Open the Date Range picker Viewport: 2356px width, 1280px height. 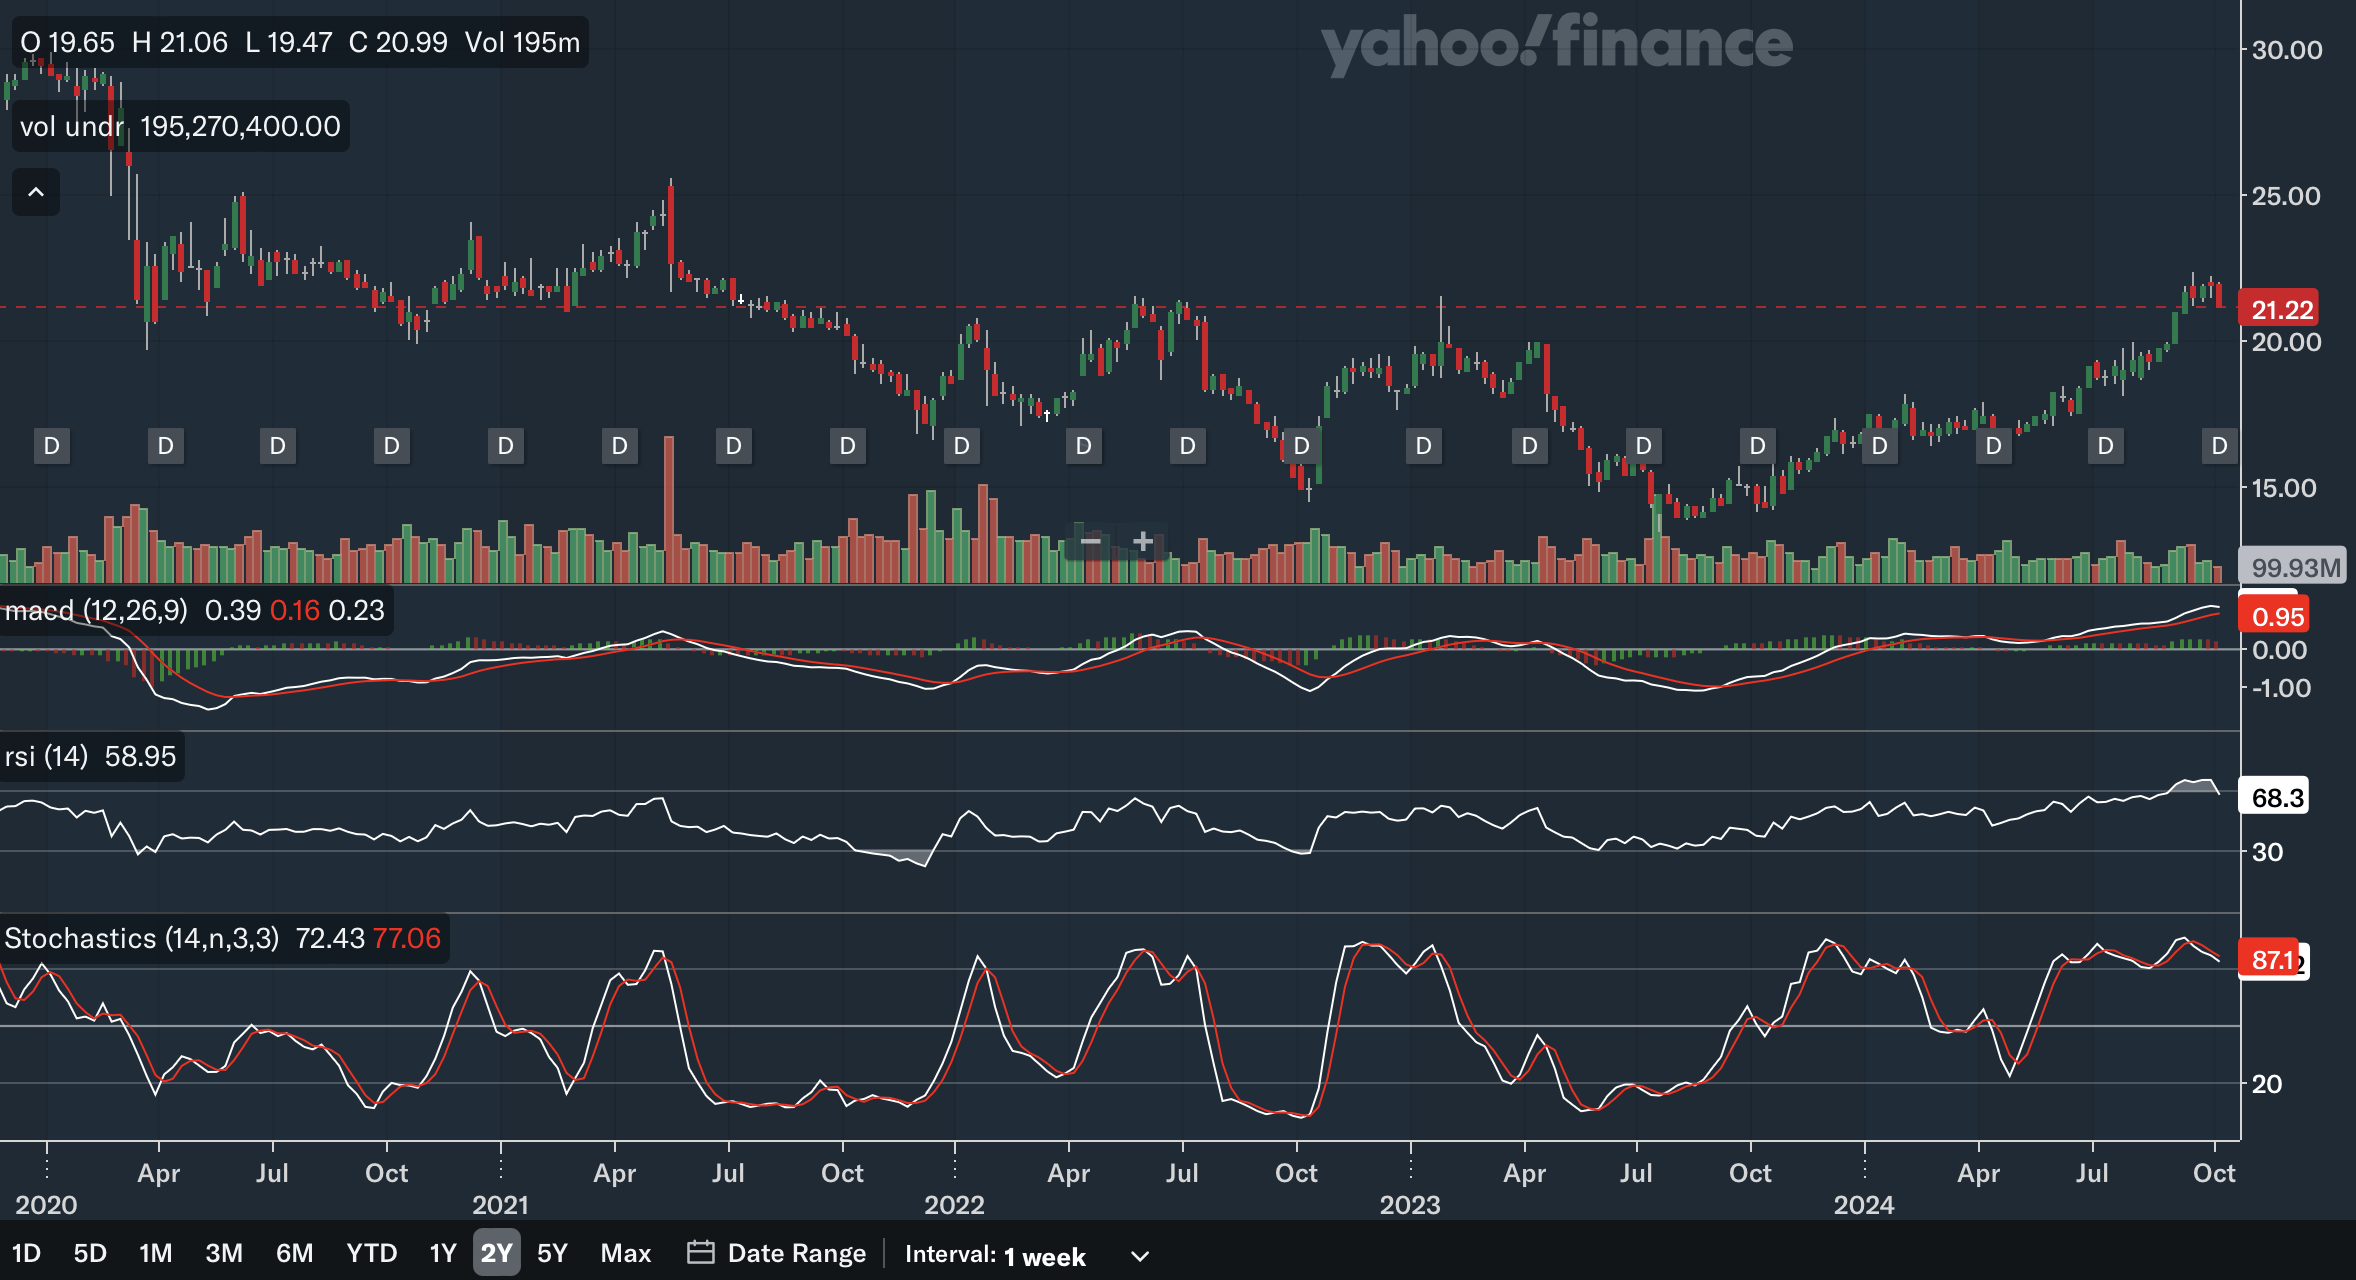coord(796,1253)
